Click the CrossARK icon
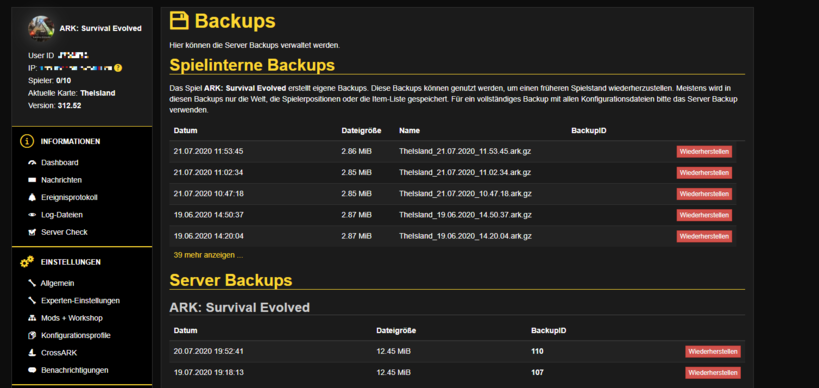 click(x=32, y=352)
